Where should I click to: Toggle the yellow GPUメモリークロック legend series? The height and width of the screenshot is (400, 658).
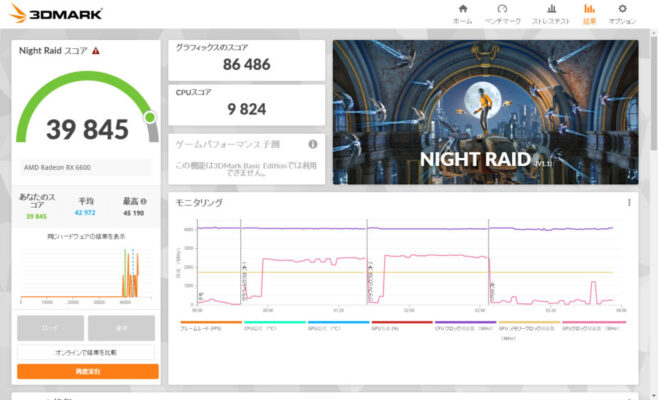point(529,330)
